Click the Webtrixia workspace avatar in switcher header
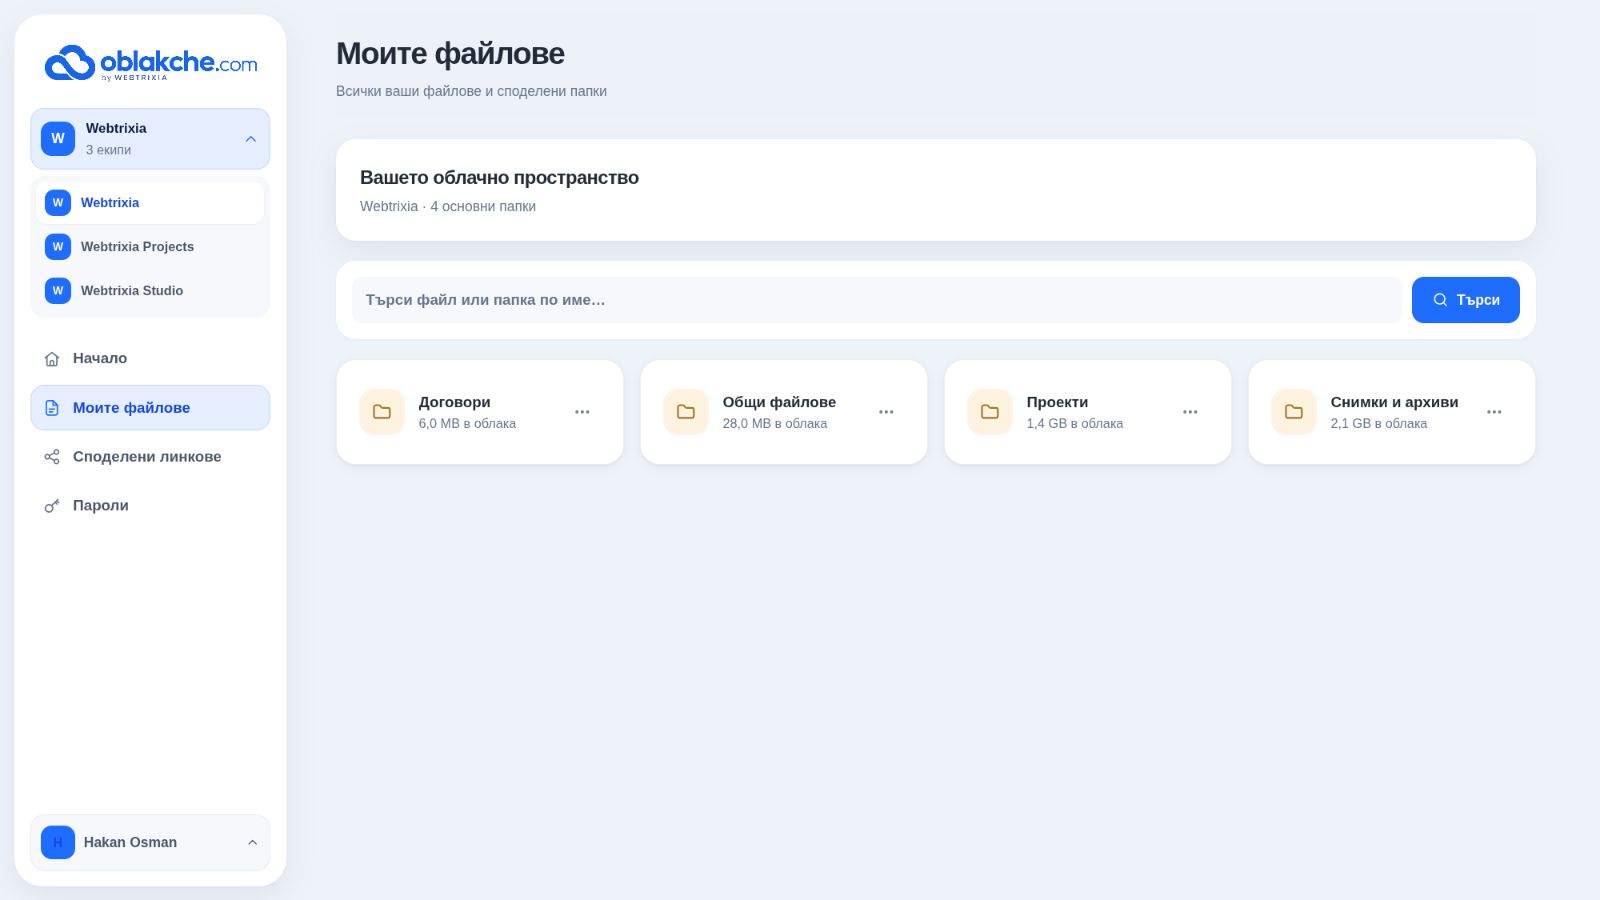 pos(58,139)
